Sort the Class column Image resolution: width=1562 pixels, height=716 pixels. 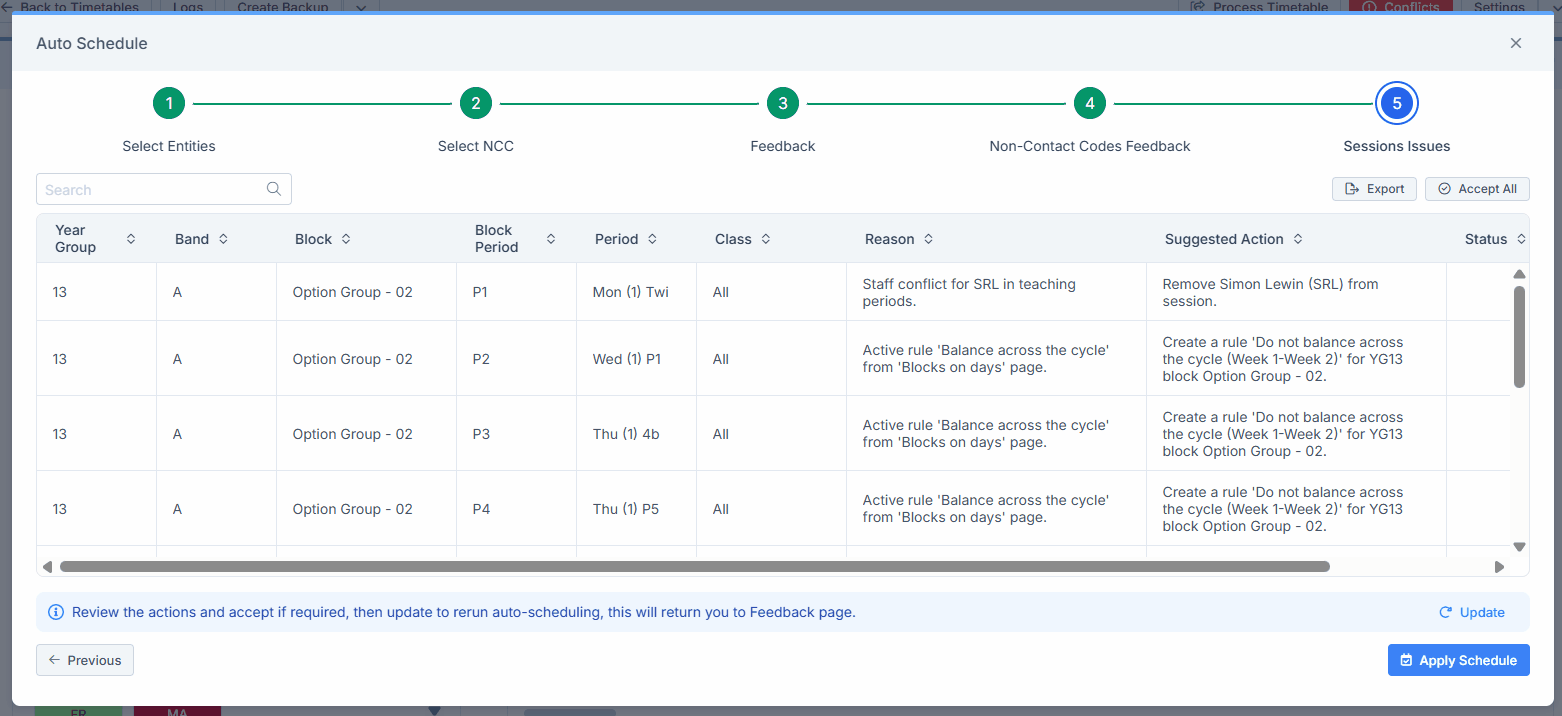pyautogui.click(x=766, y=239)
